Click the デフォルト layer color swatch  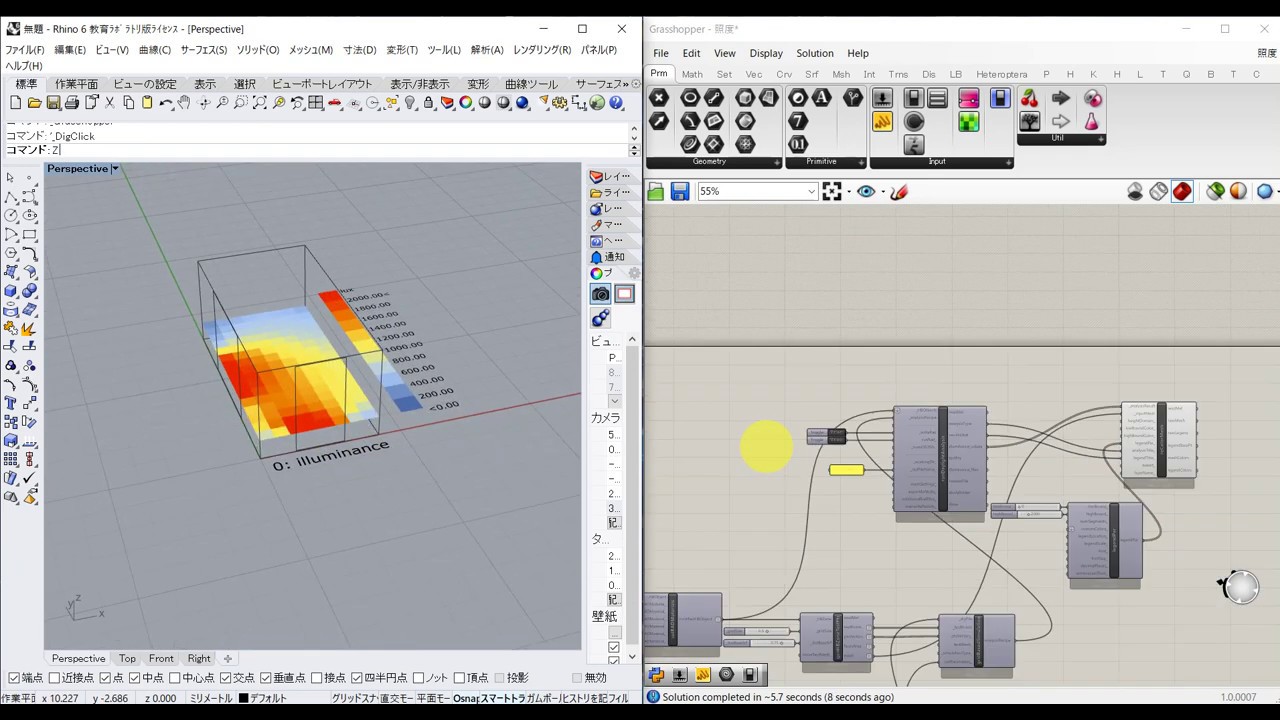point(243,698)
